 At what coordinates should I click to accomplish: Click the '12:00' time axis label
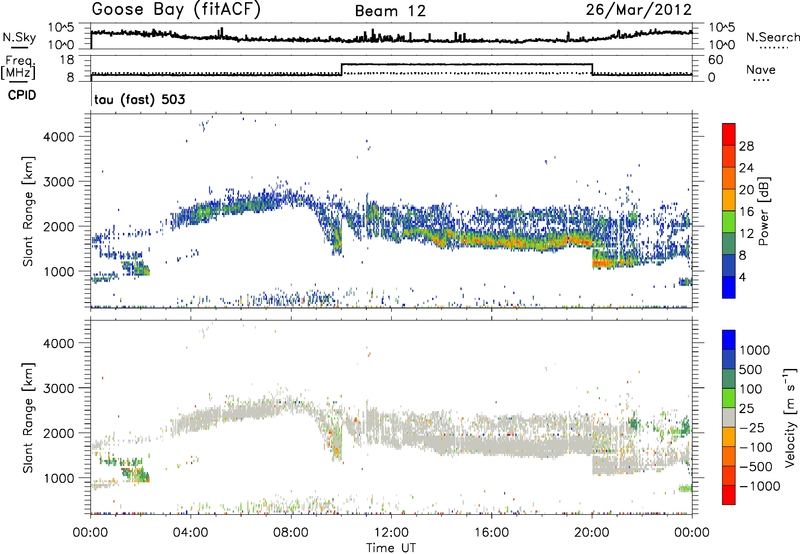(391, 533)
